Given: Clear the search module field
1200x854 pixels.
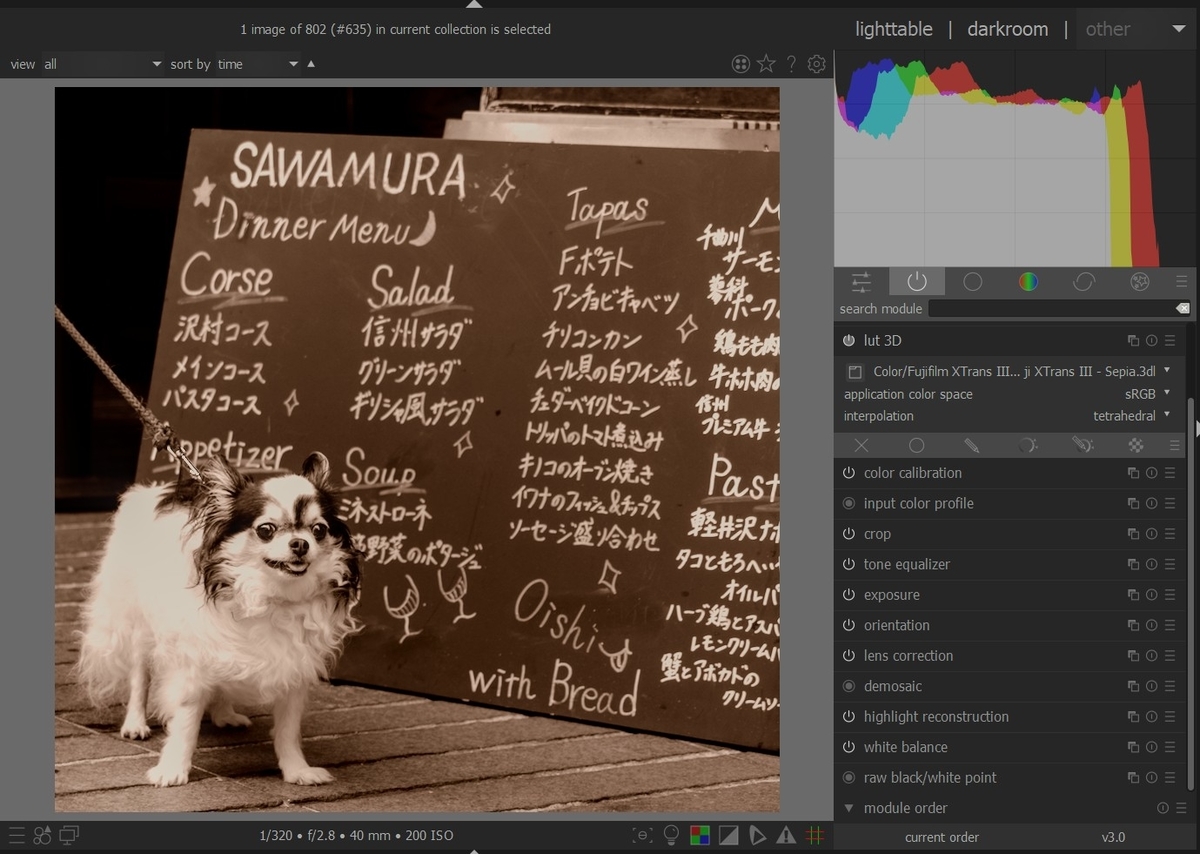Looking at the screenshot, I should [x=1182, y=309].
